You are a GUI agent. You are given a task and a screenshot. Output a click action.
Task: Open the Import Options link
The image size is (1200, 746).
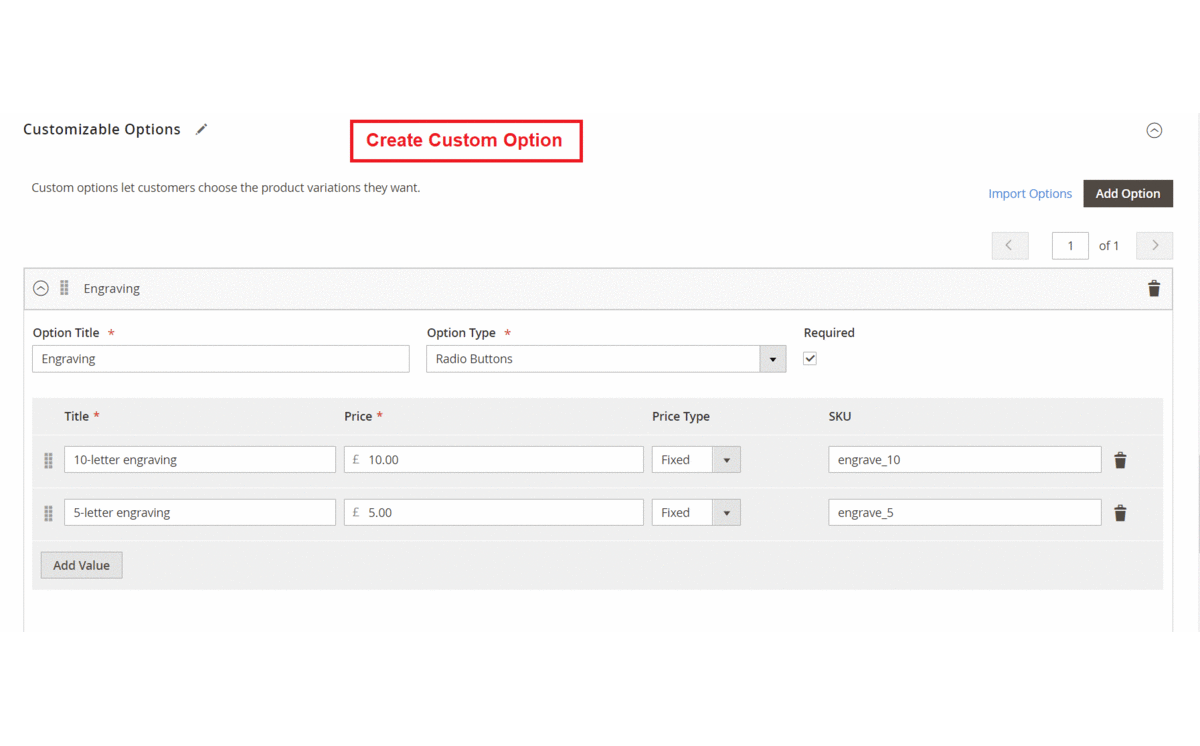(1029, 194)
